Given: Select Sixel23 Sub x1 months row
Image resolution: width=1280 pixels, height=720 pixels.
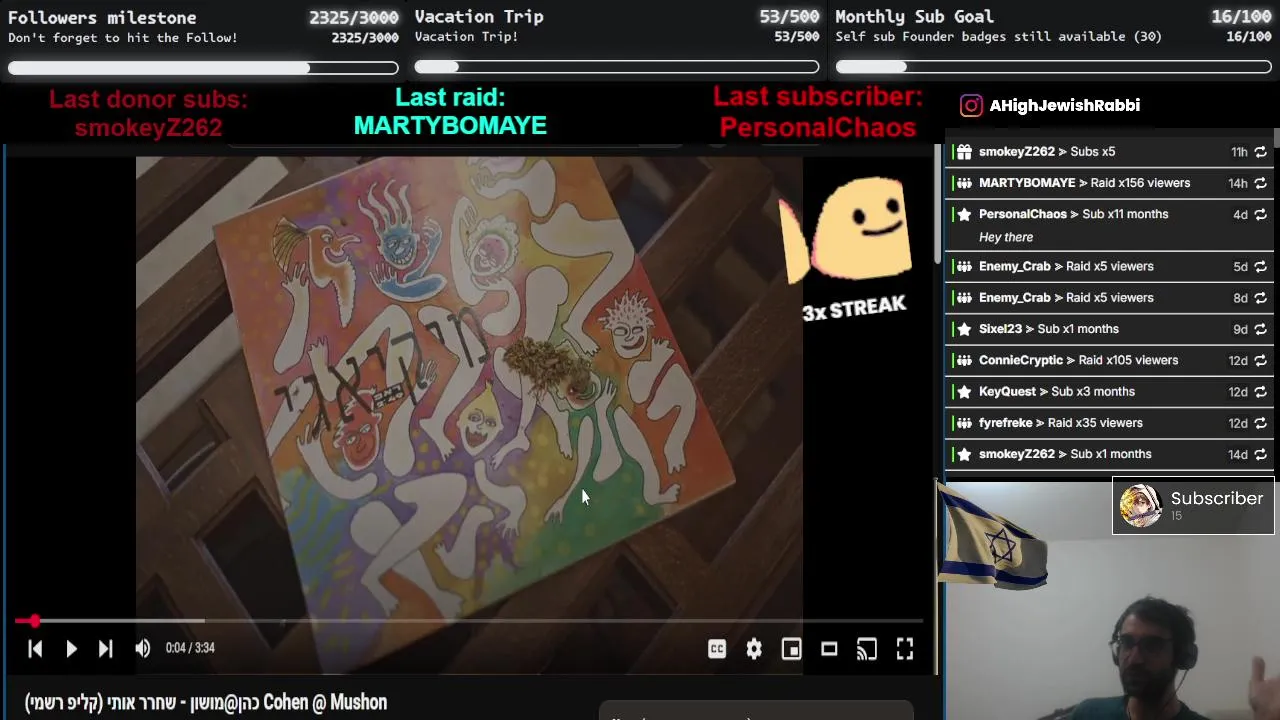Looking at the screenshot, I should point(1107,329).
